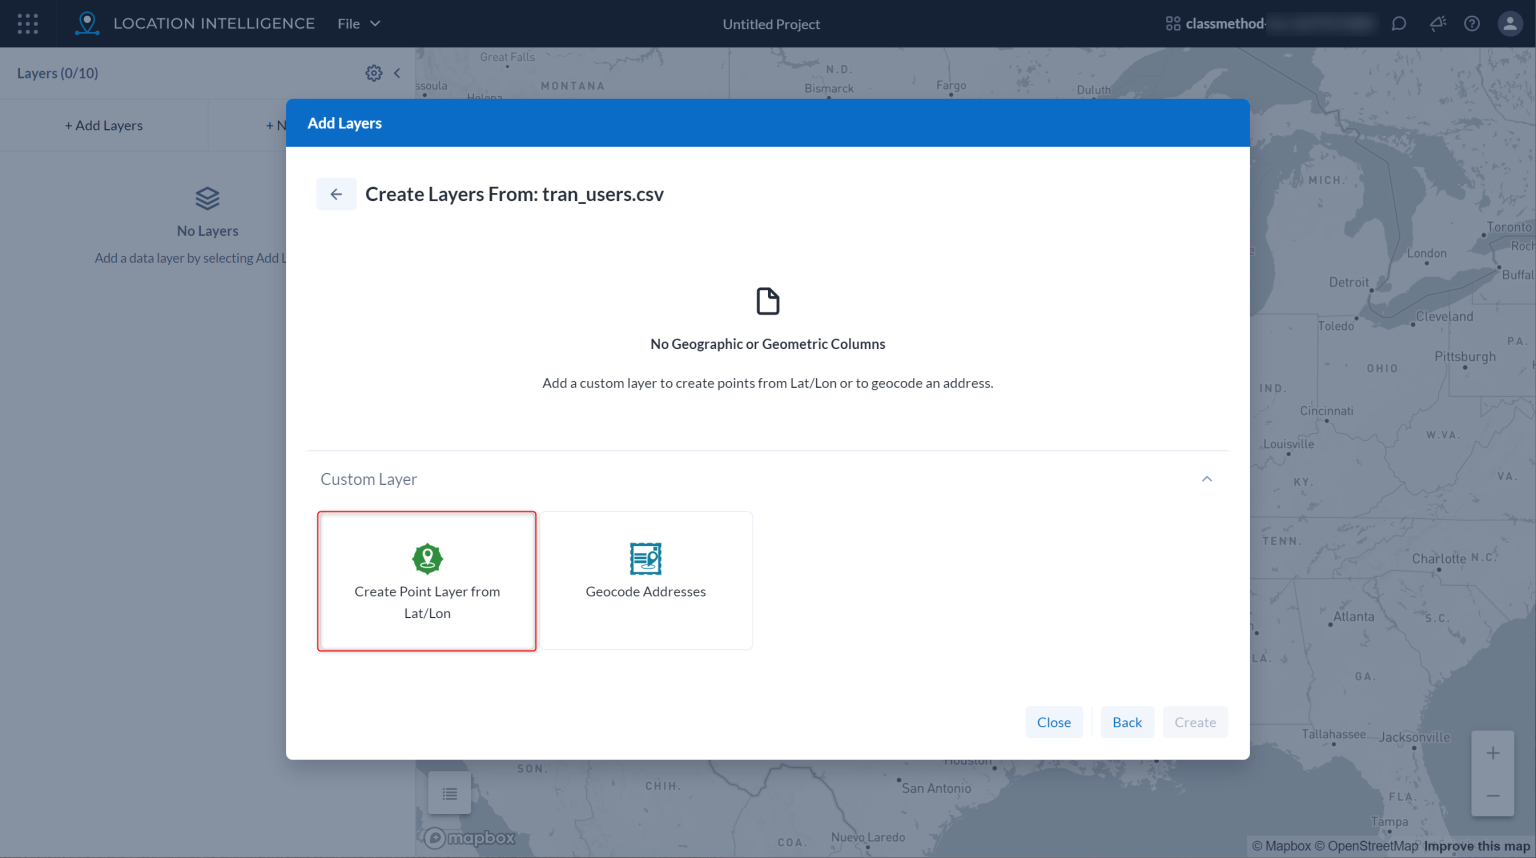
Task: Open the Layers panel settings gear
Action: coord(373,72)
